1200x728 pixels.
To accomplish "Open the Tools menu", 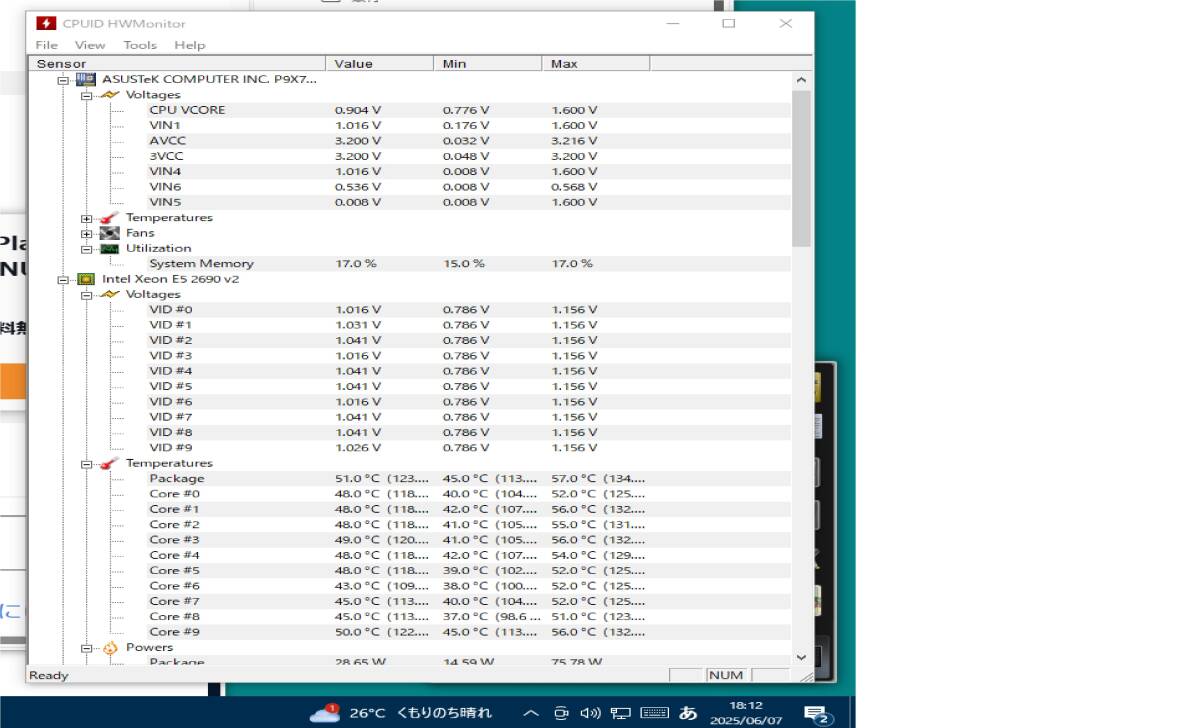I will point(140,45).
